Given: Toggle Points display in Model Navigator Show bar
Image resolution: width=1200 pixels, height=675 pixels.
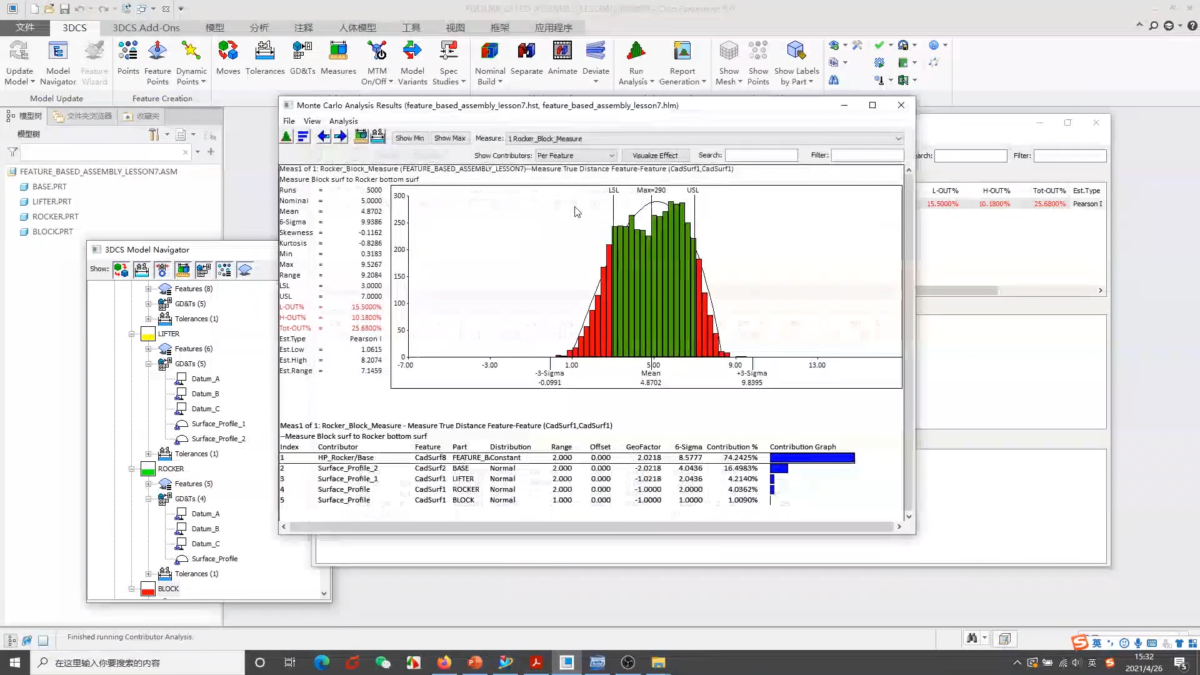Looking at the screenshot, I should [224, 269].
